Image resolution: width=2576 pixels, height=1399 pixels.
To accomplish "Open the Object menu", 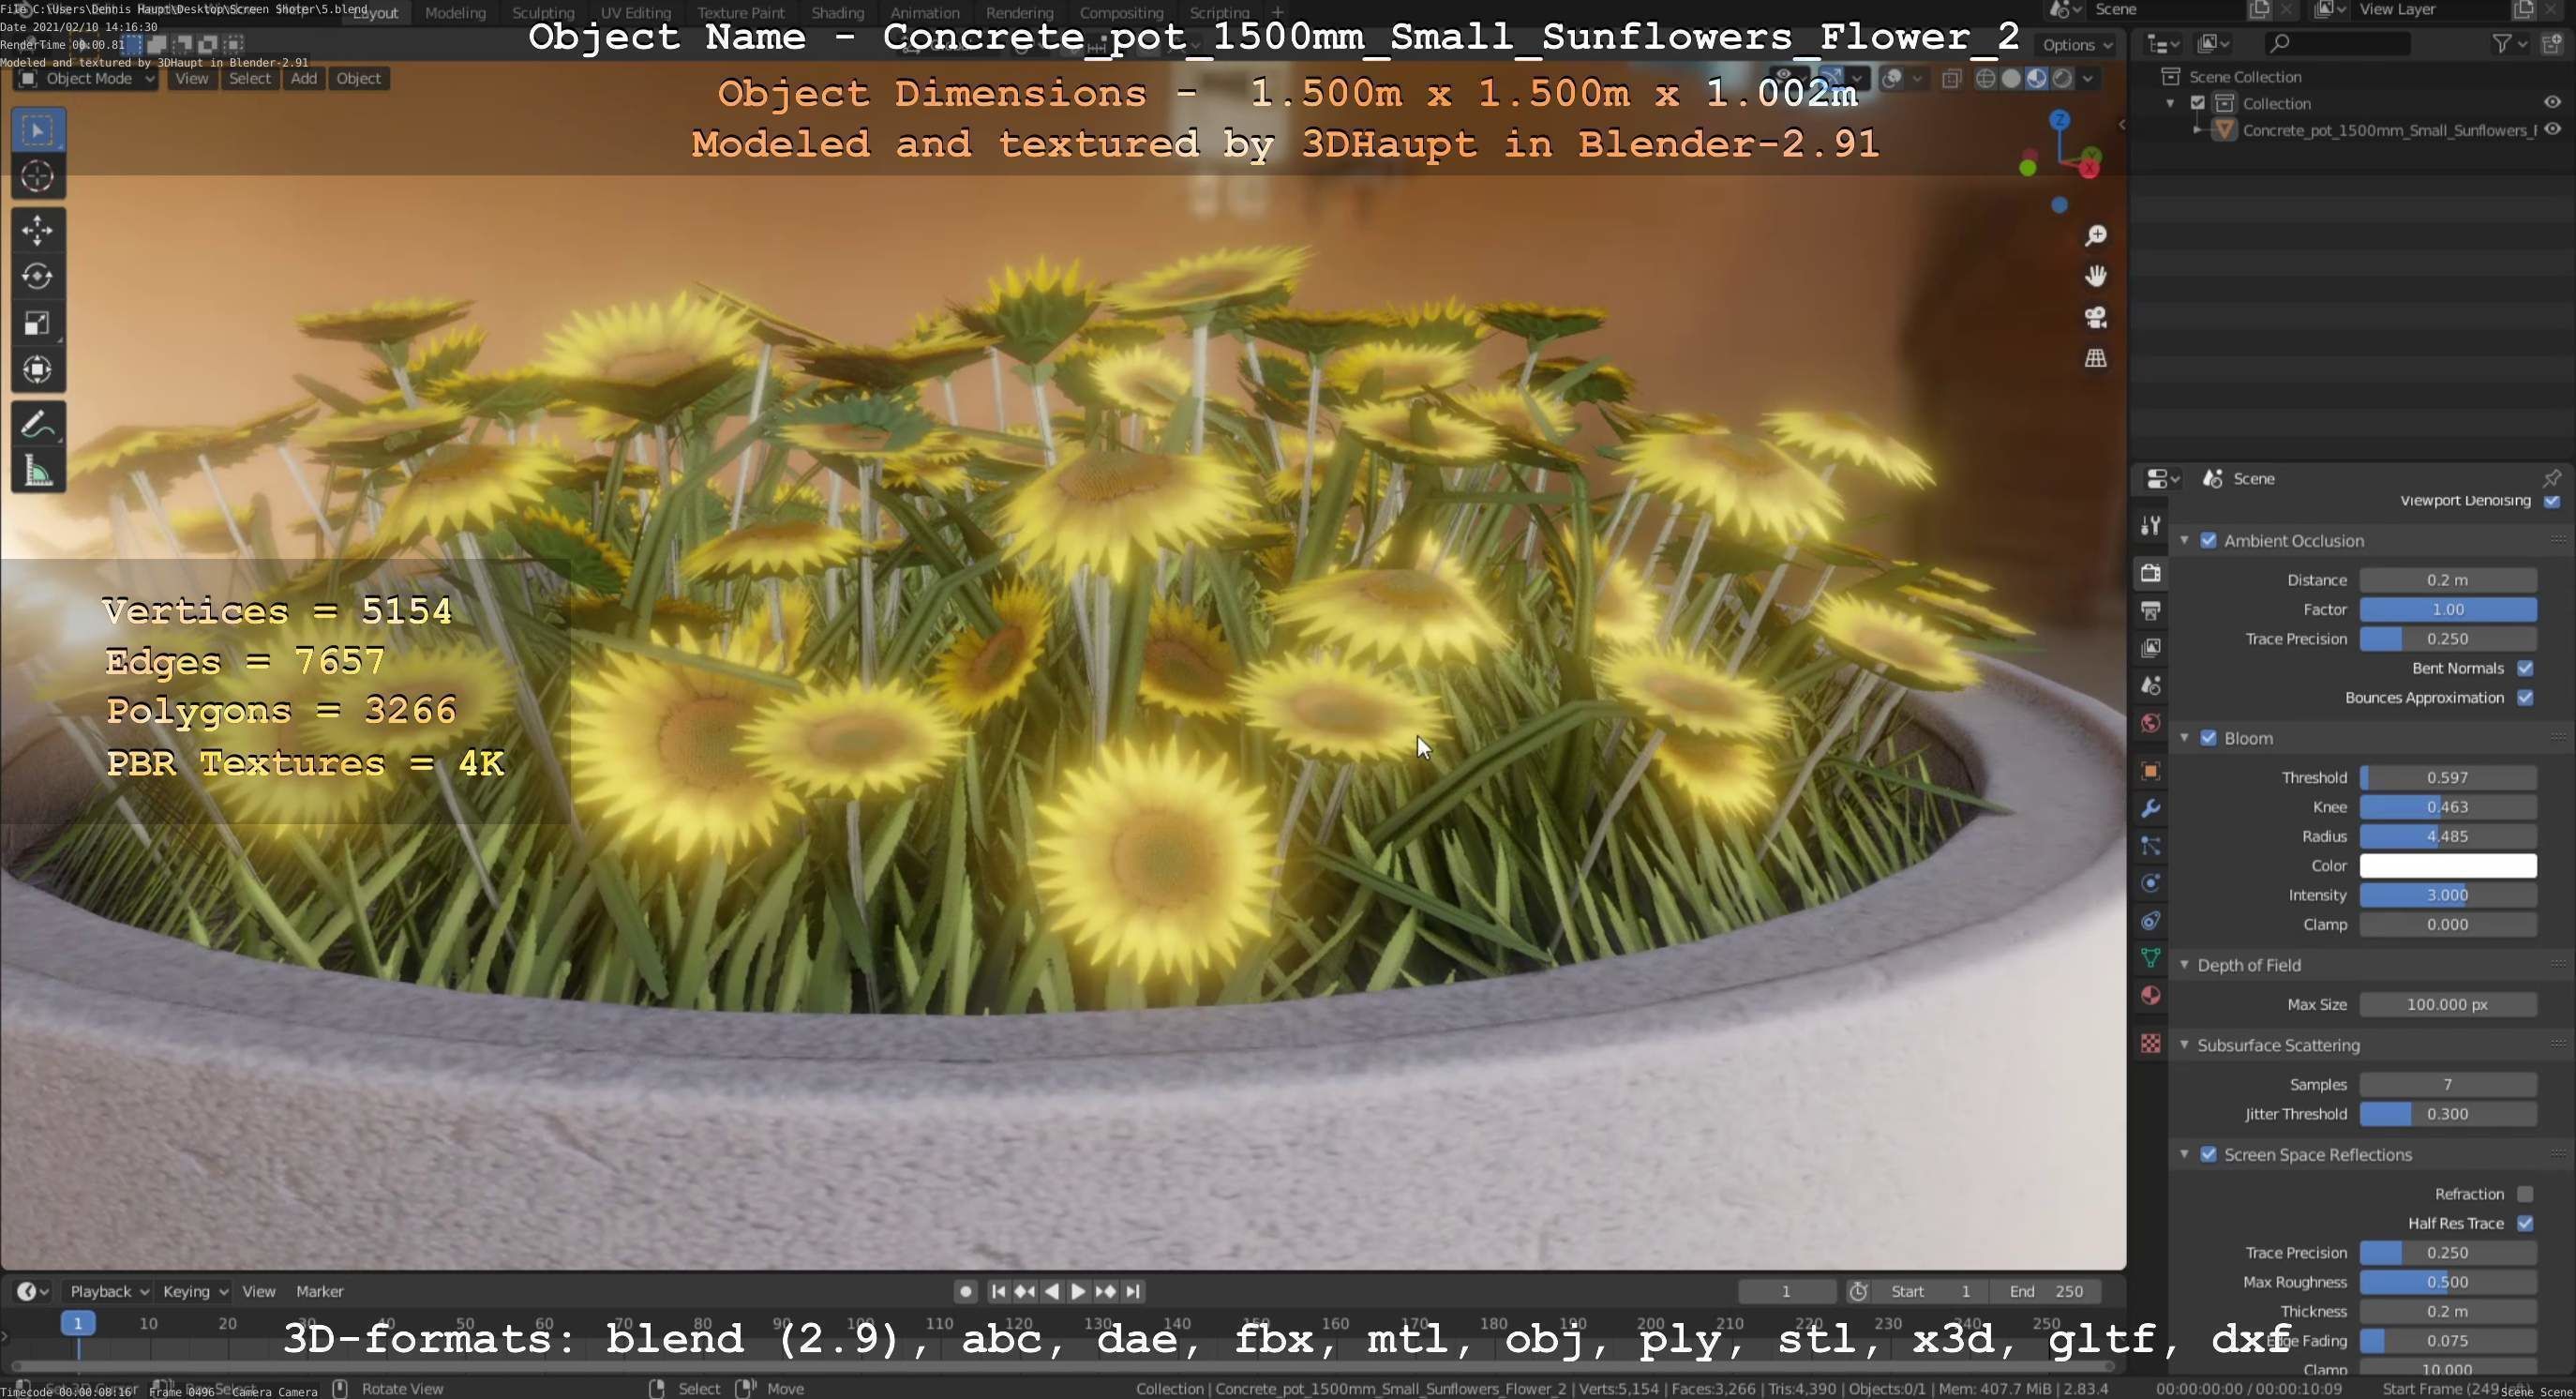I will [358, 79].
